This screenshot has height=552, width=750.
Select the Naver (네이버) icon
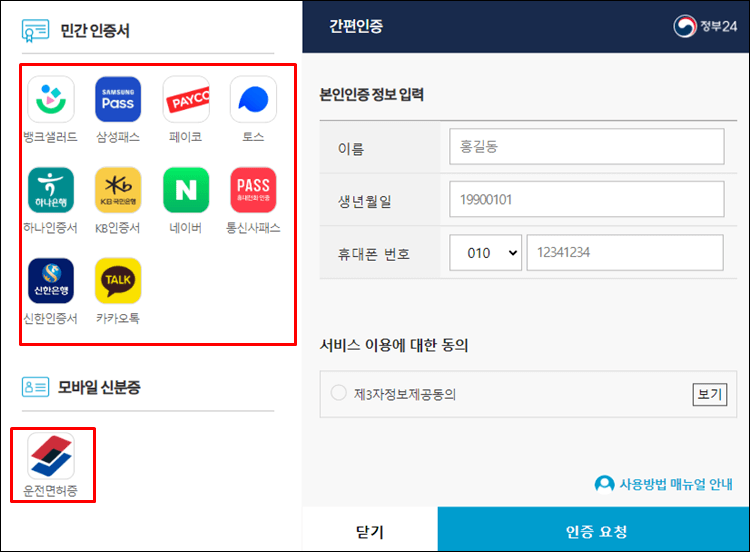point(186,190)
